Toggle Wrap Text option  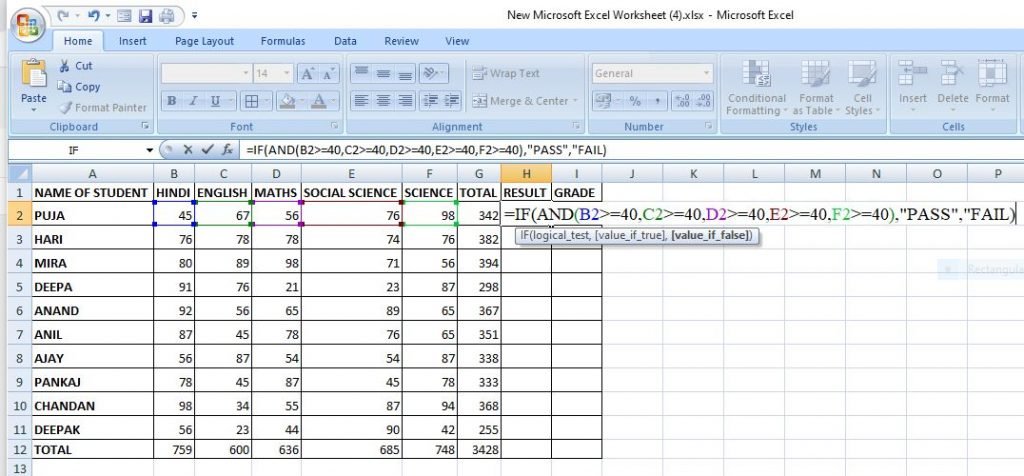click(506, 74)
